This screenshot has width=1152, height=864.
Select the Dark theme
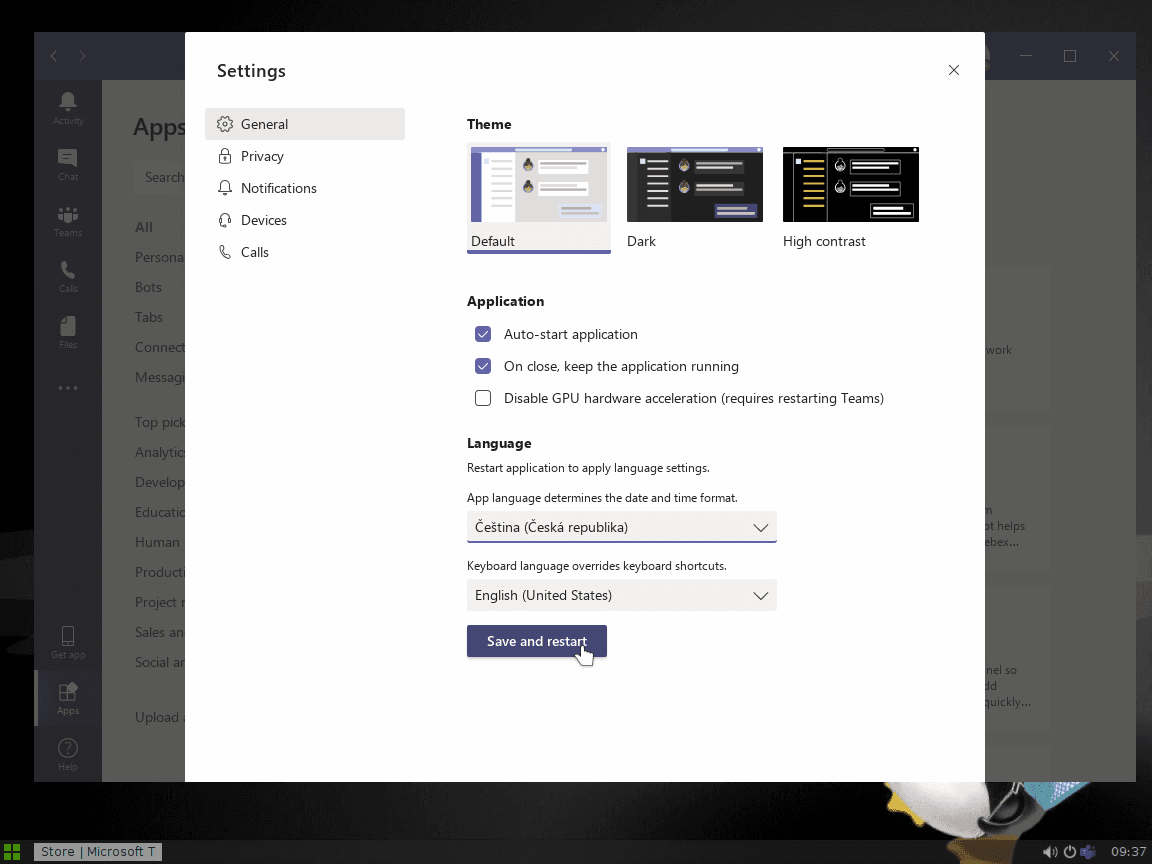tap(694, 184)
